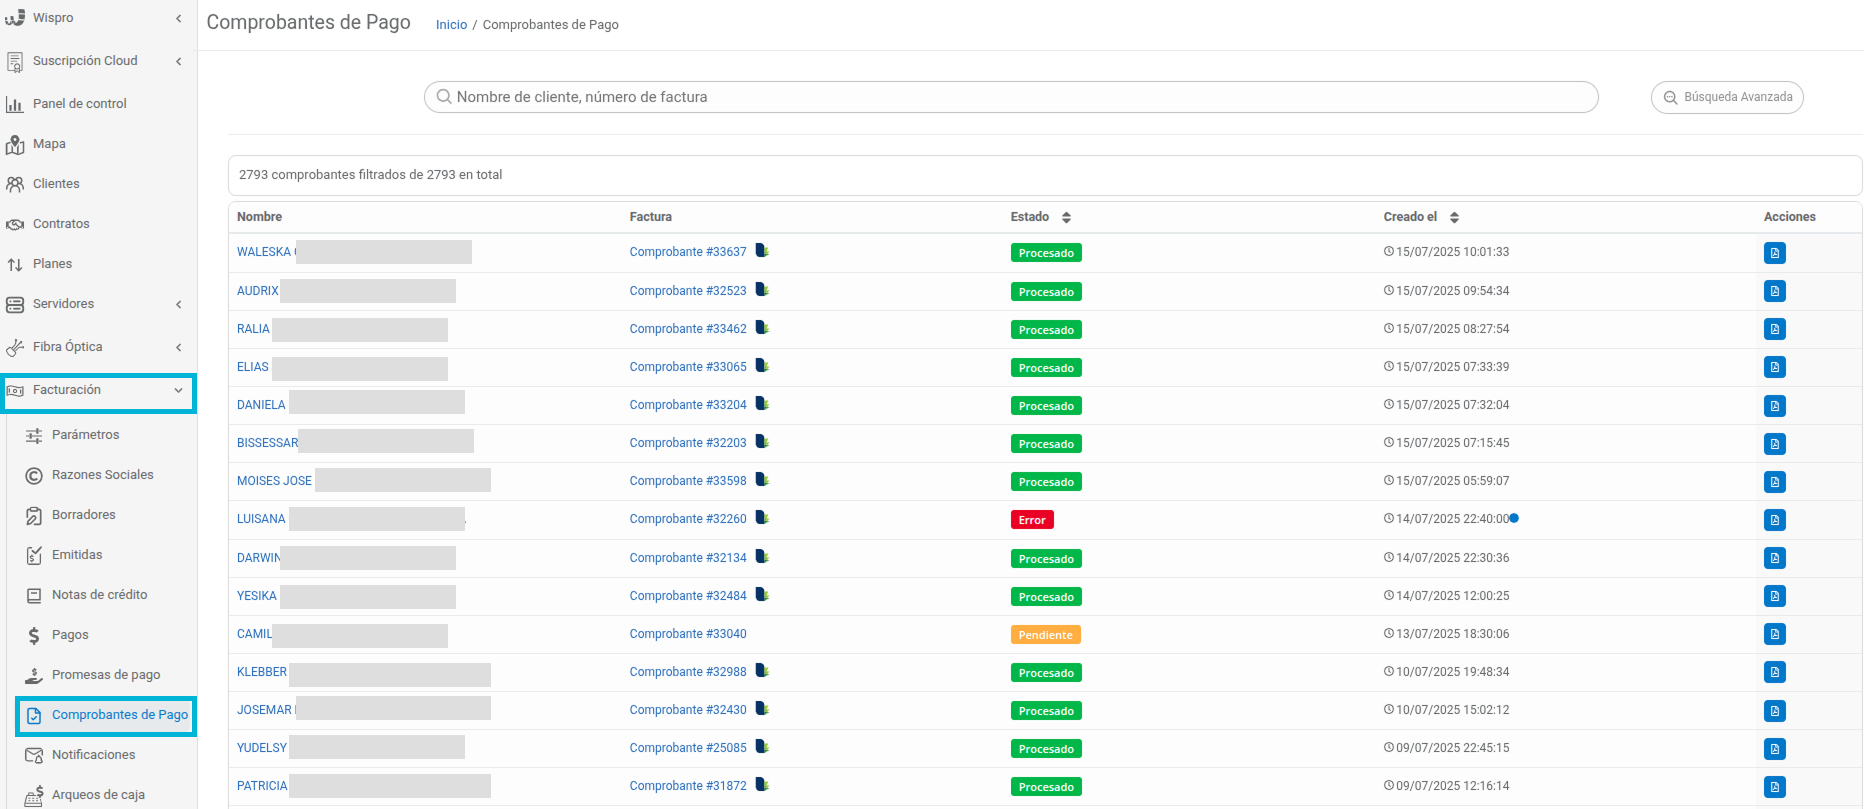This screenshot has width=1864, height=809.
Task: Click the Factura column header
Action: pos(650,217)
